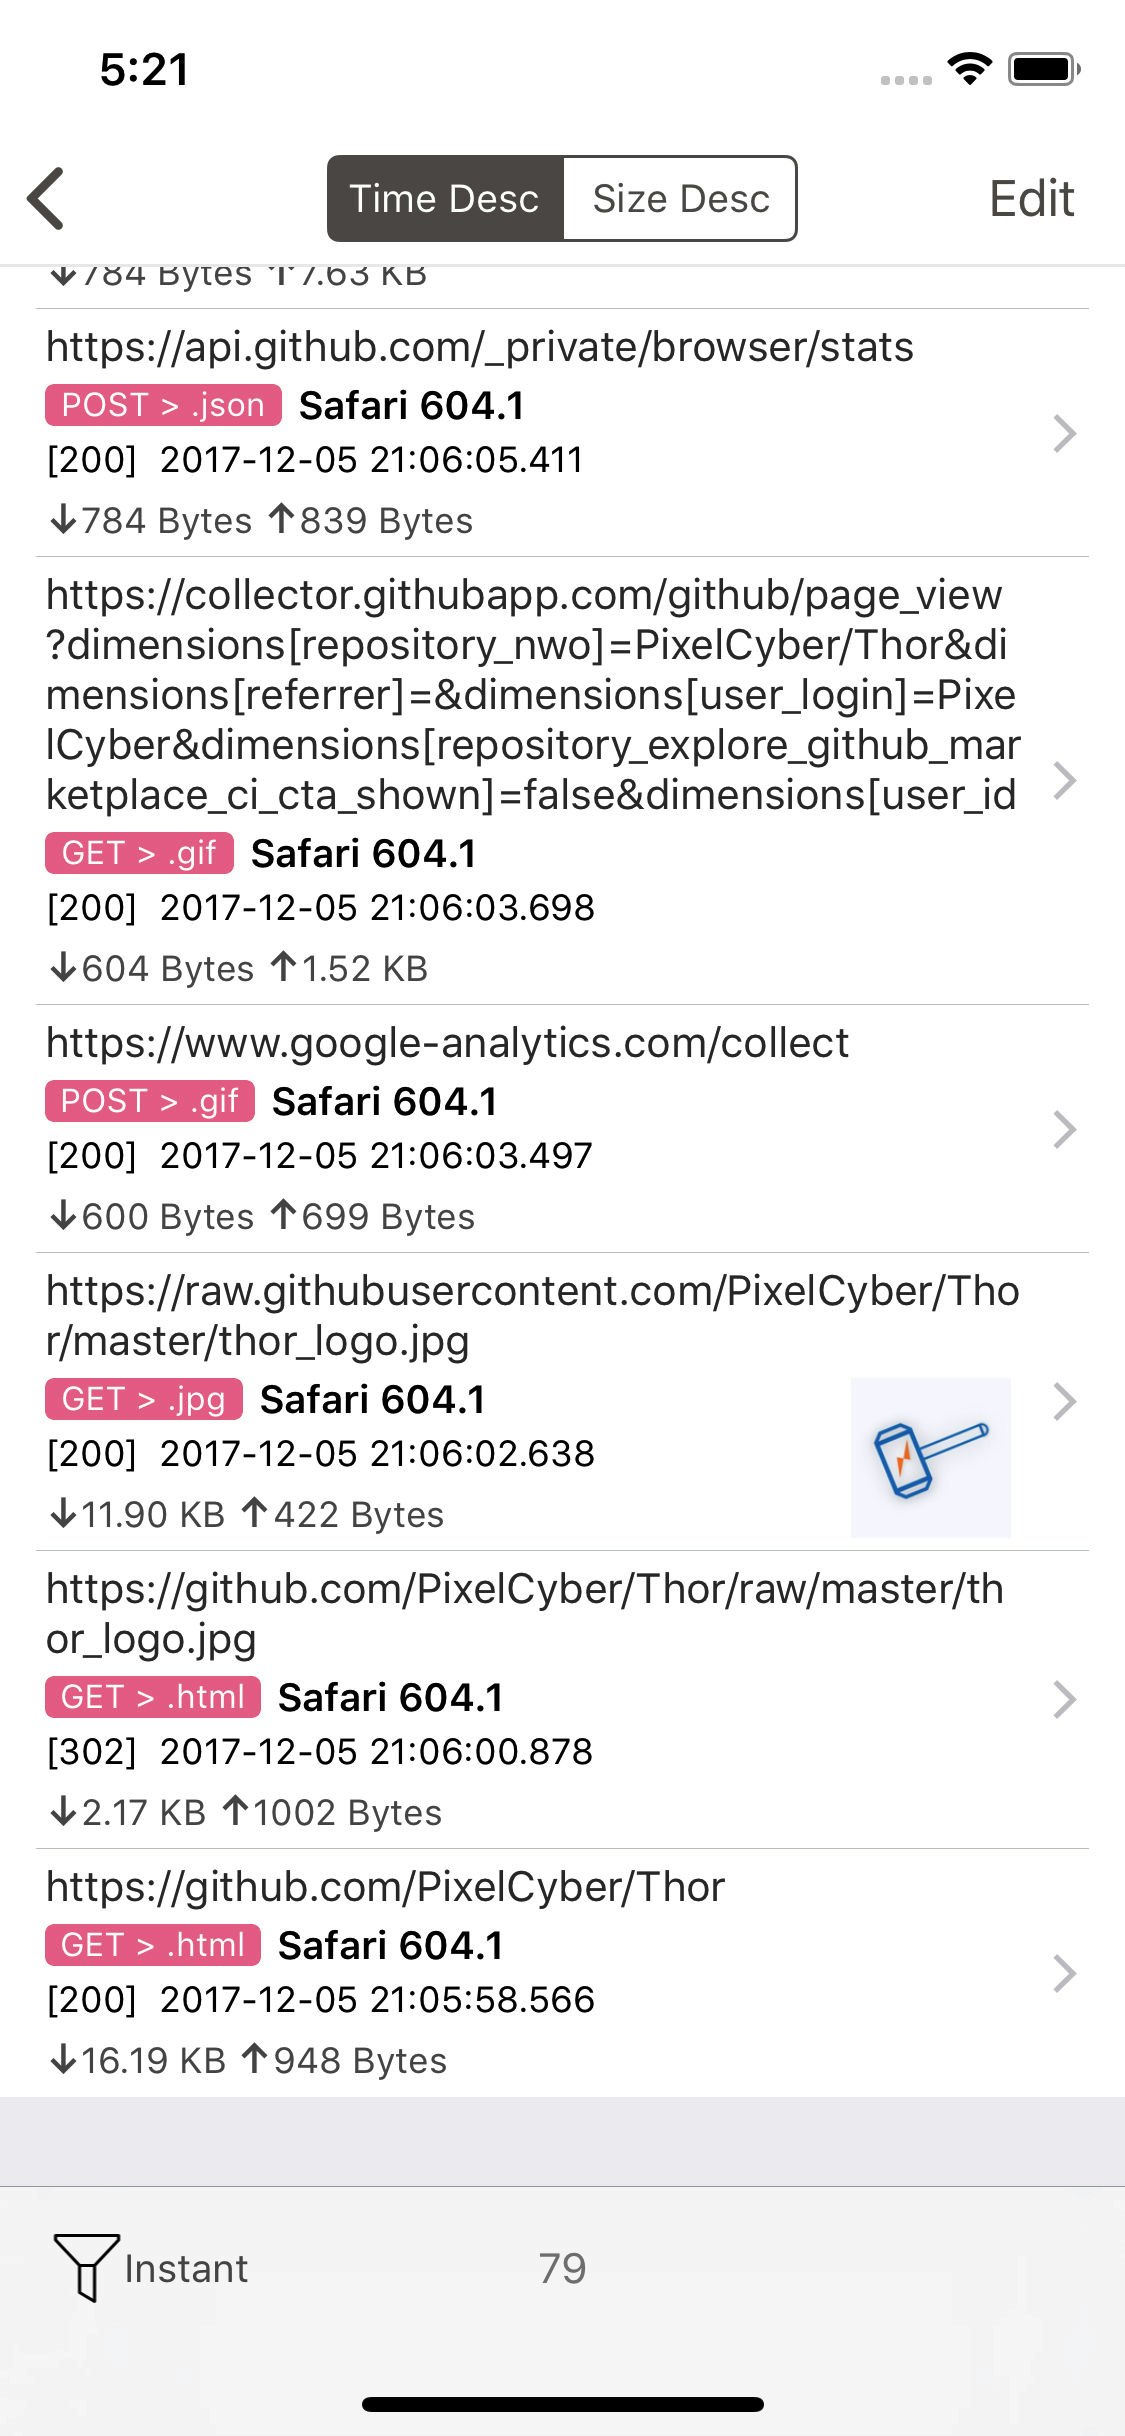Select the Time Desc sorting option
The height and width of the screenshot is (2436, 1125).
pyautogui.click(x=444, y=198)
